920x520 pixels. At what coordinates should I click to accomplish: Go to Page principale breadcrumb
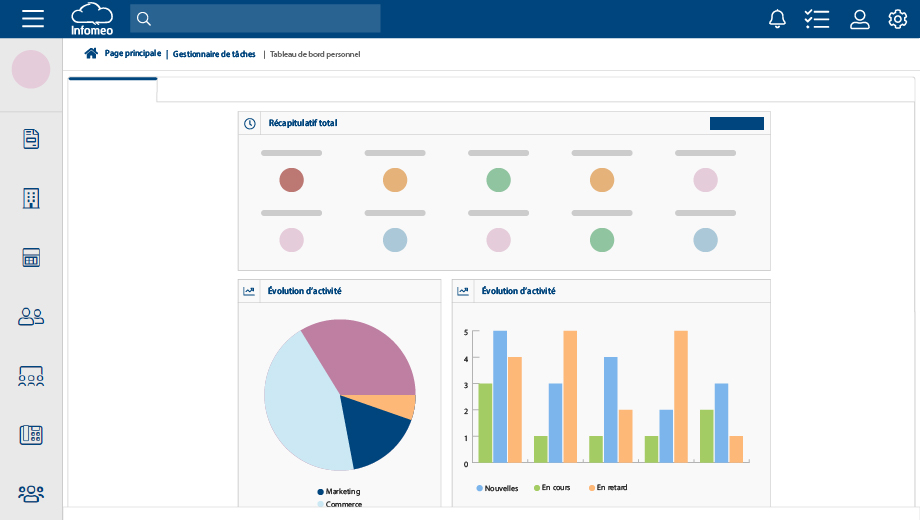coord(132,54)
